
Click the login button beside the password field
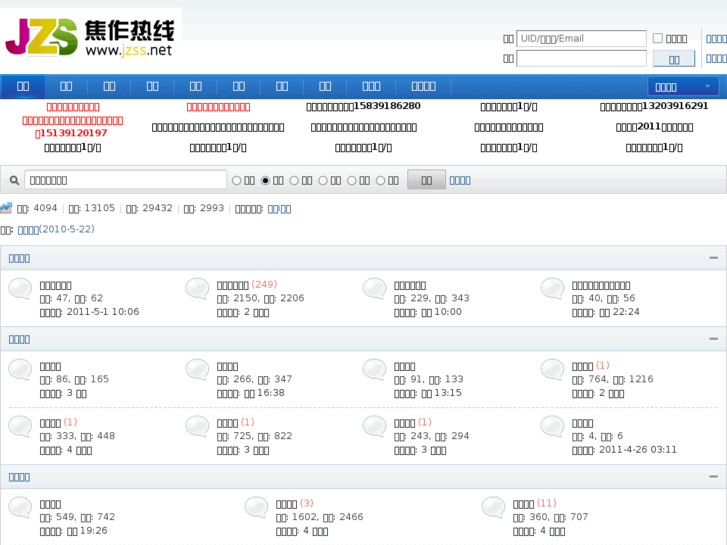[674, 59]
